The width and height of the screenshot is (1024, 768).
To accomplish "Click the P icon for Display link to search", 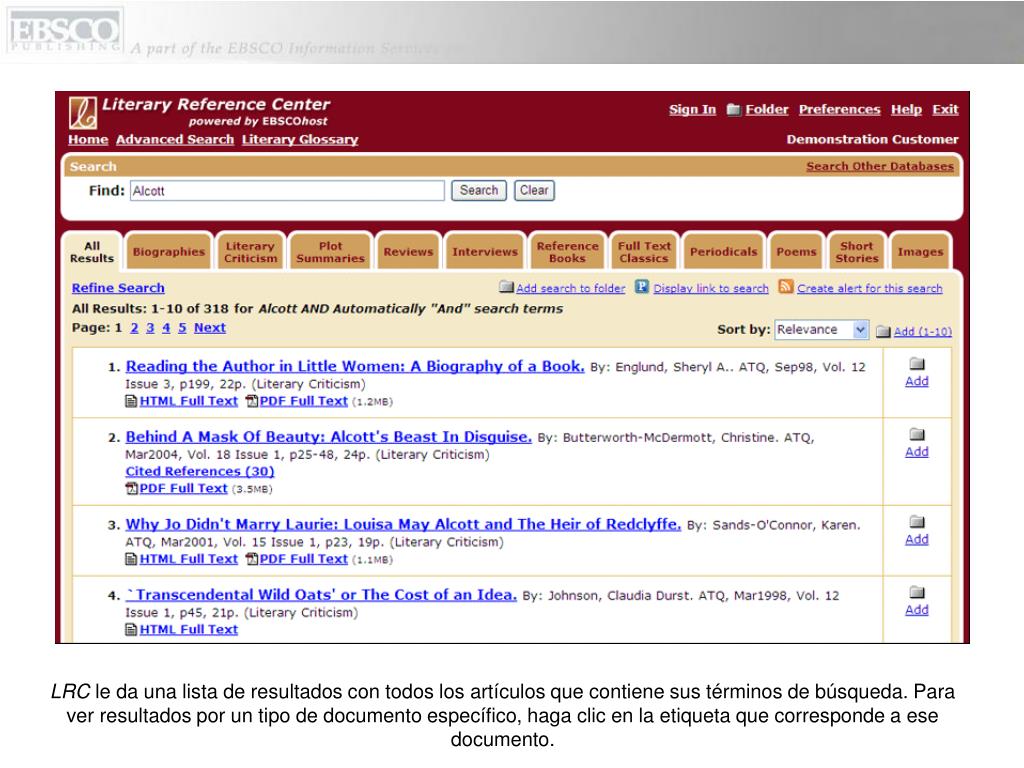I will [642, 287].
